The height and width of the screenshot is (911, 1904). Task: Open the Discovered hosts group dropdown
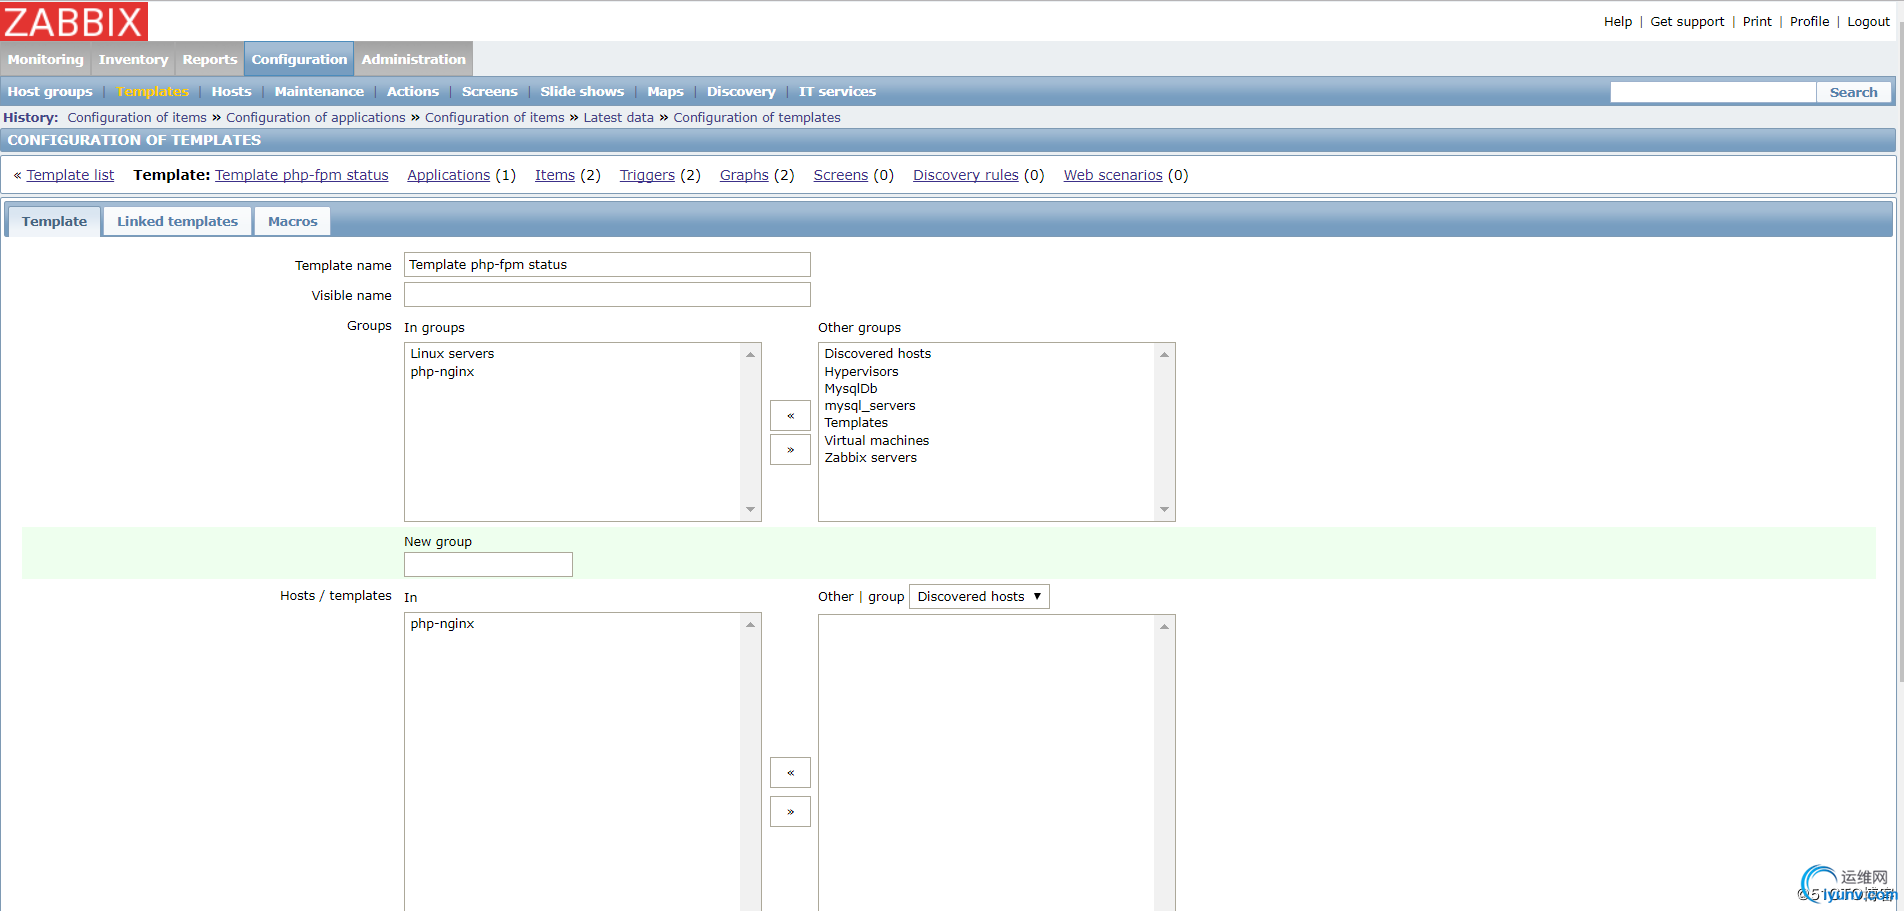[979, 597]
